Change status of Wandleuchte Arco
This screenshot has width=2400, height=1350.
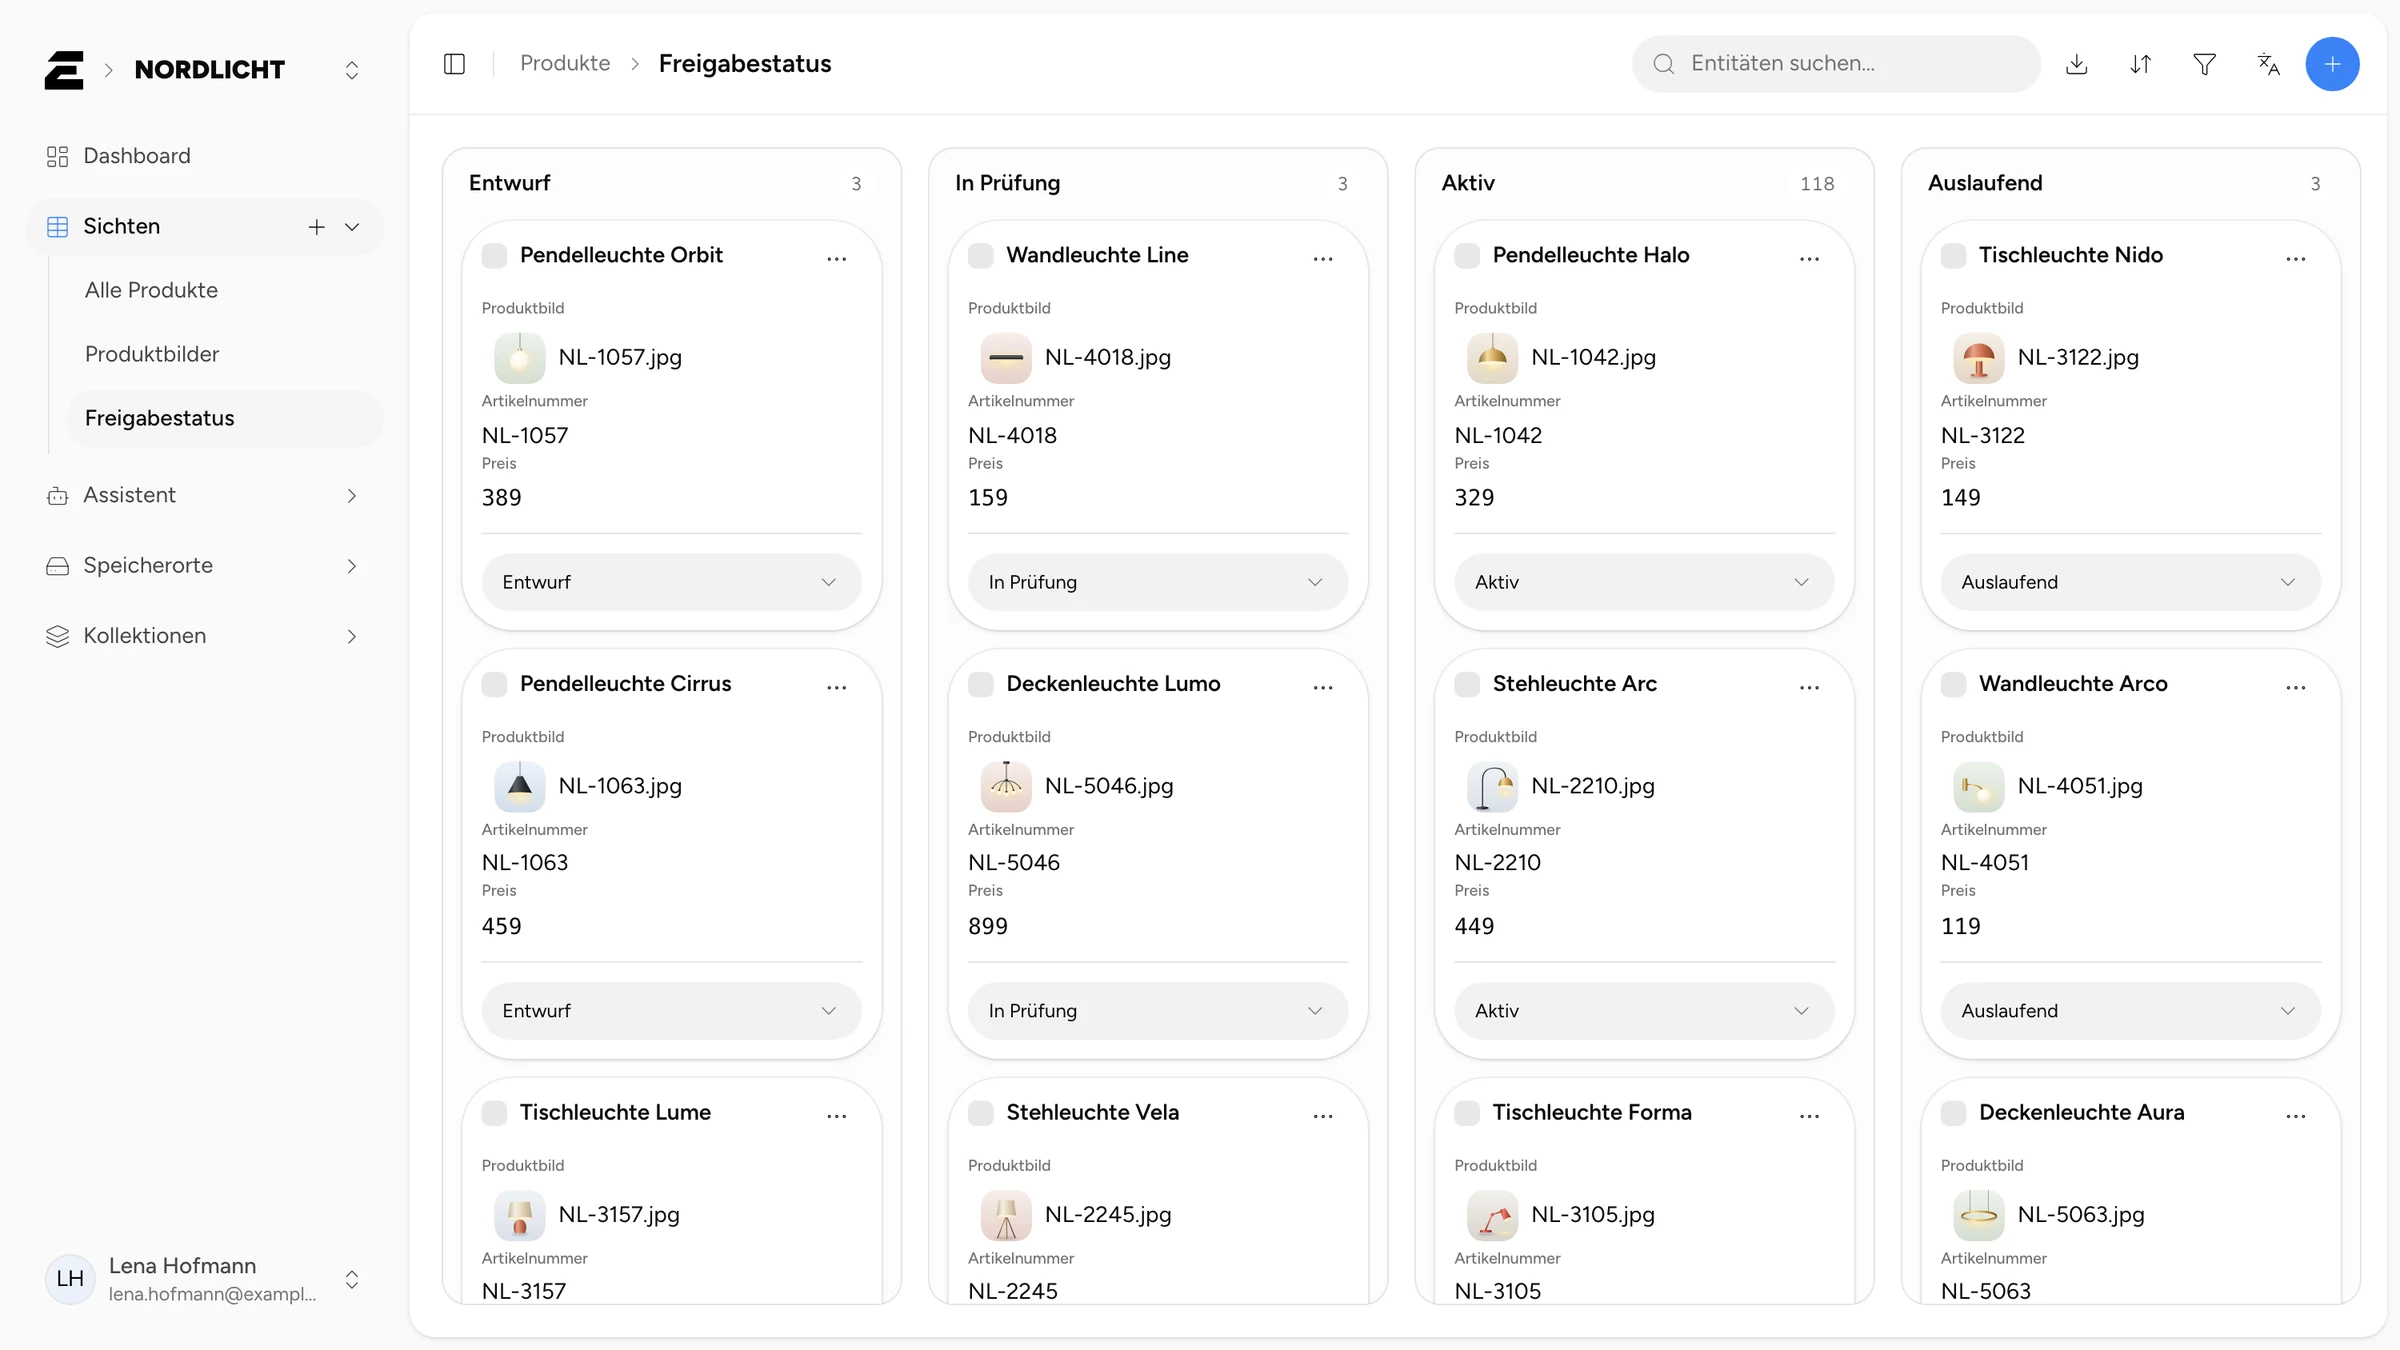point(2131,1011)
